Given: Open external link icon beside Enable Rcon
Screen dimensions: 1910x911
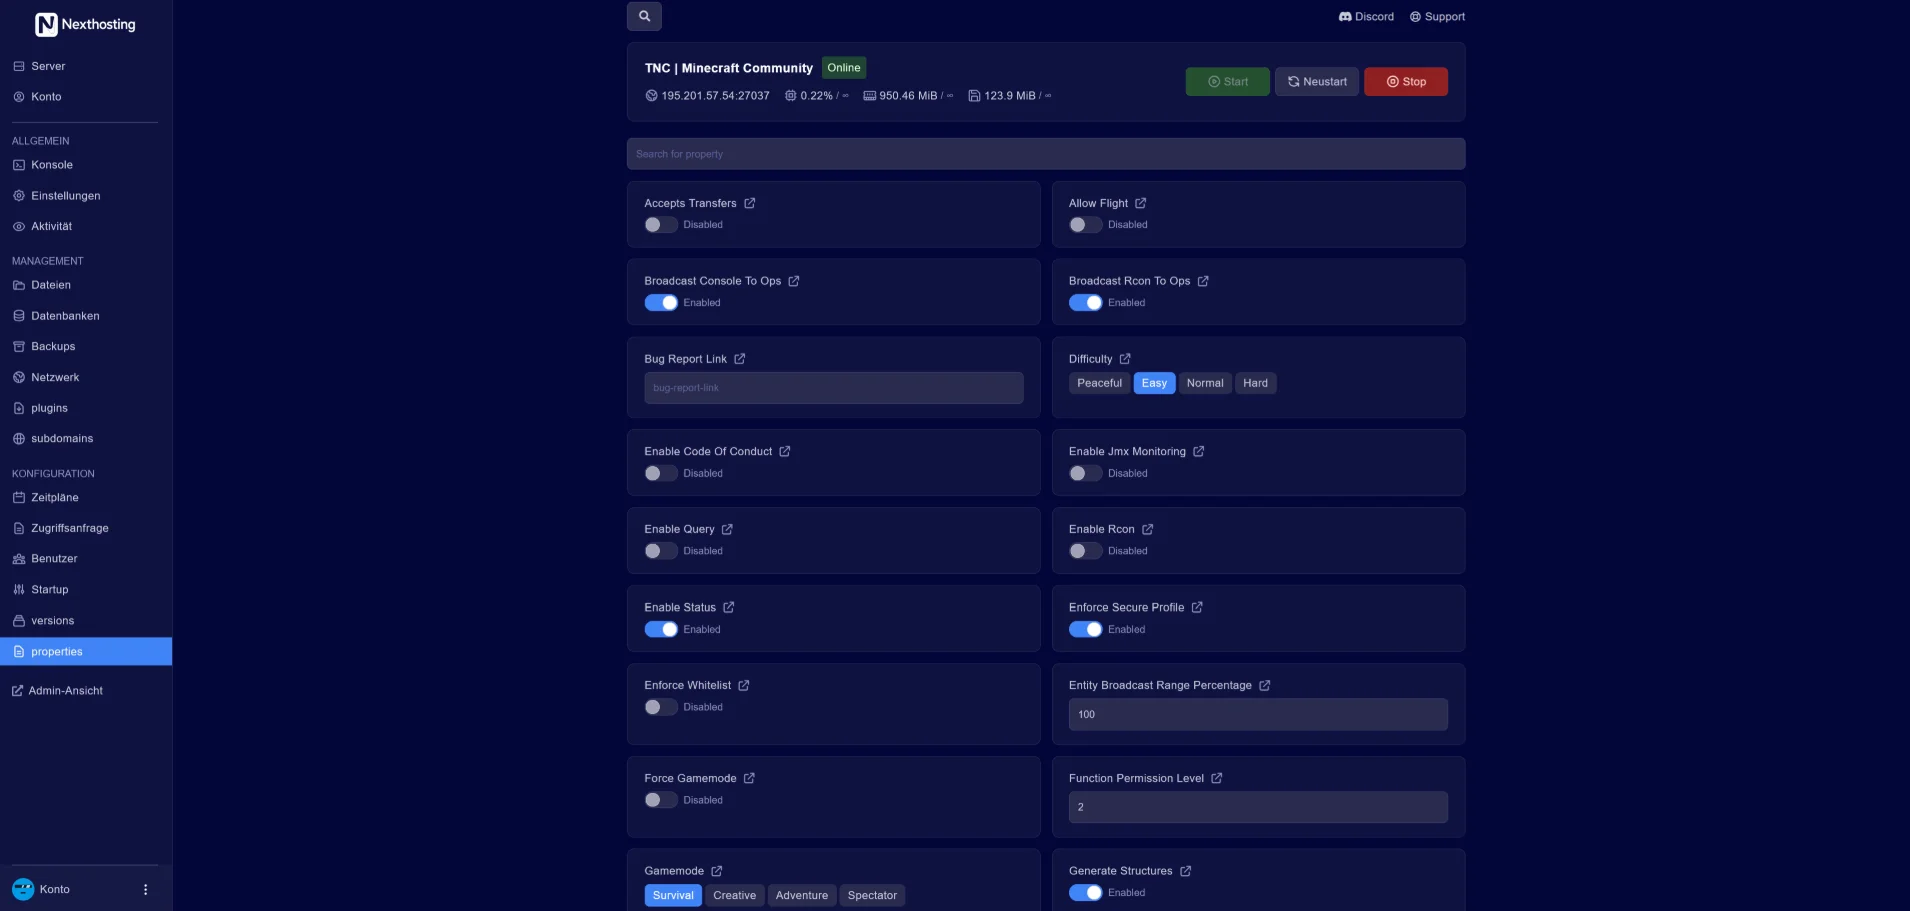Looking at the screenshot, I should (1148, 529).
